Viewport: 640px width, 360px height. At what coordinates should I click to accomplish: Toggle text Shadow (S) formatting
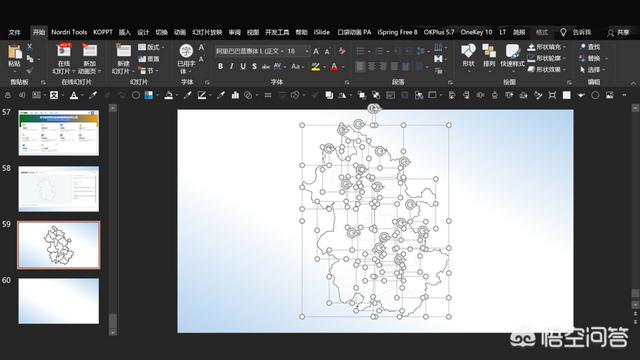254,66
